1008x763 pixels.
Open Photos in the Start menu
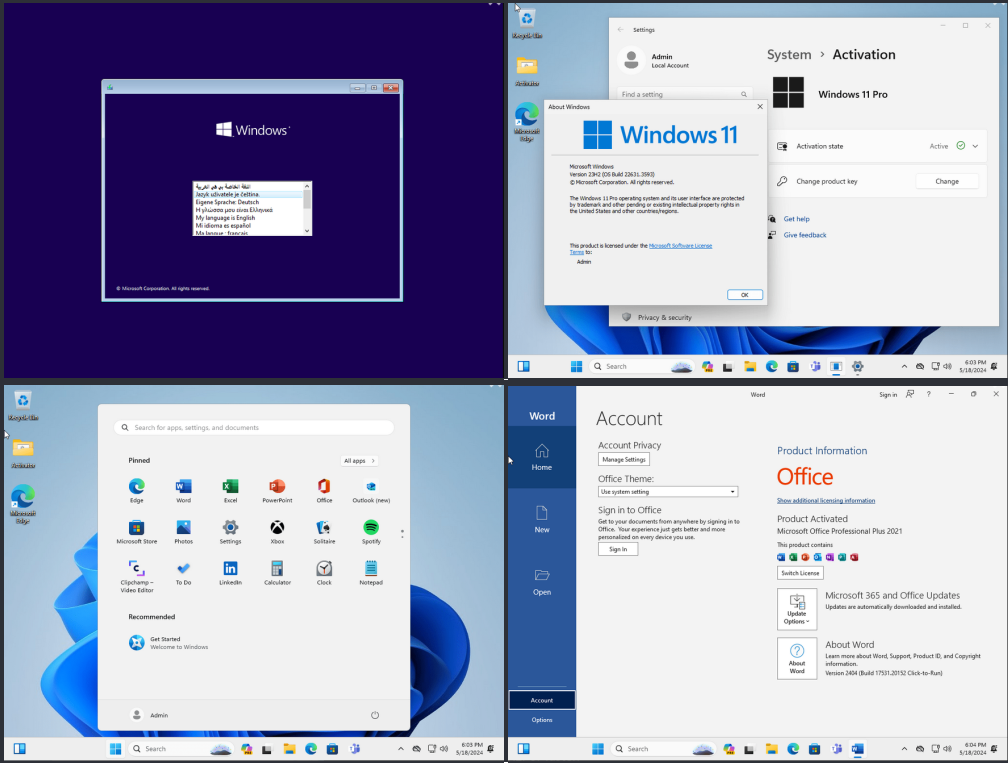(x=183, y=532)
